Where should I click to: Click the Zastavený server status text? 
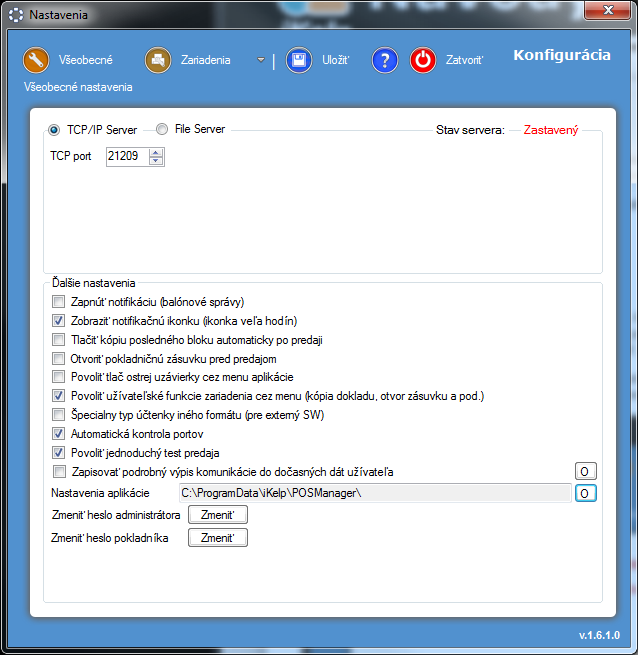[x=551, y=130]
